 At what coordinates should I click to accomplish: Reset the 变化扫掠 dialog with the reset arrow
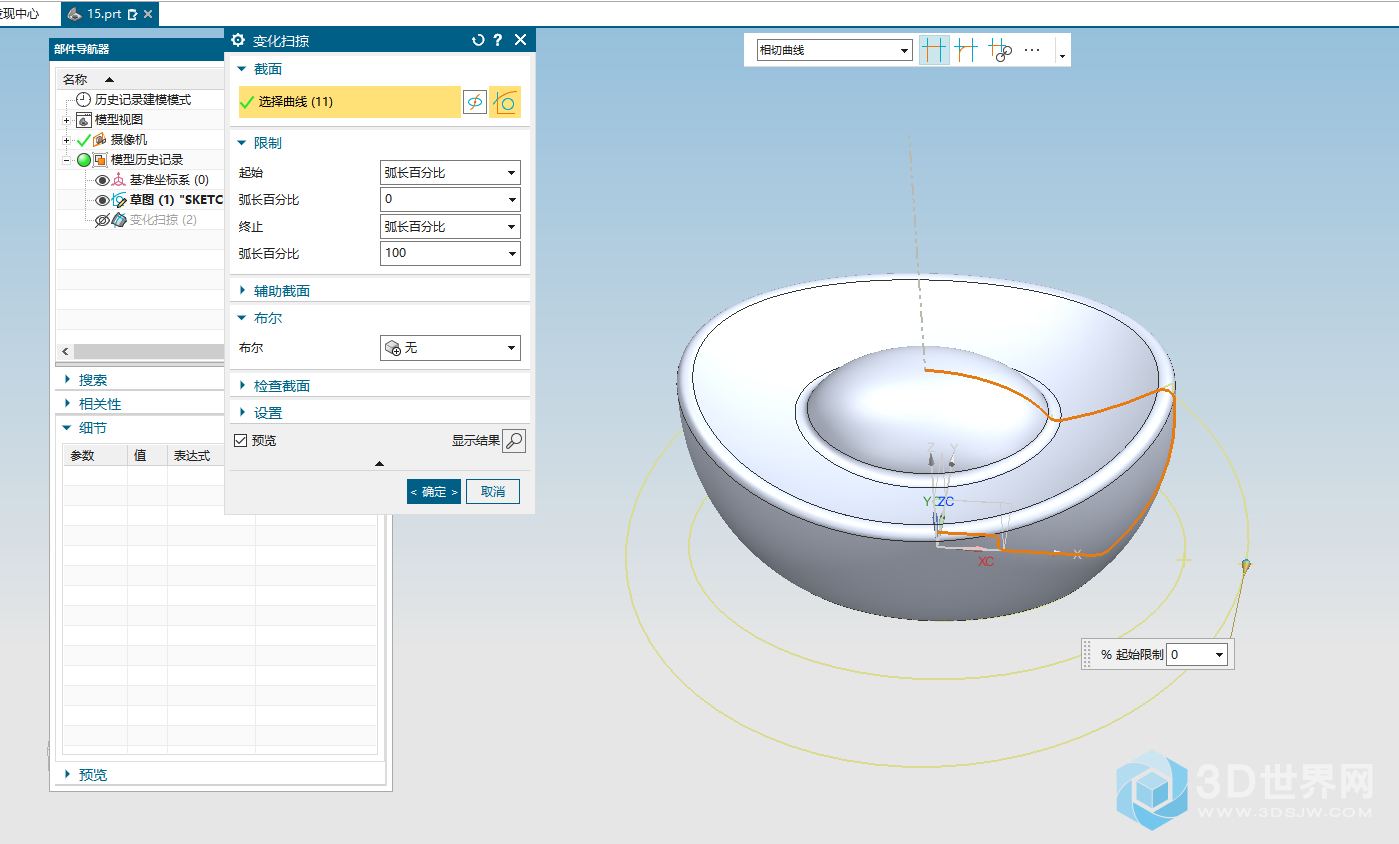tap(478, 40)
